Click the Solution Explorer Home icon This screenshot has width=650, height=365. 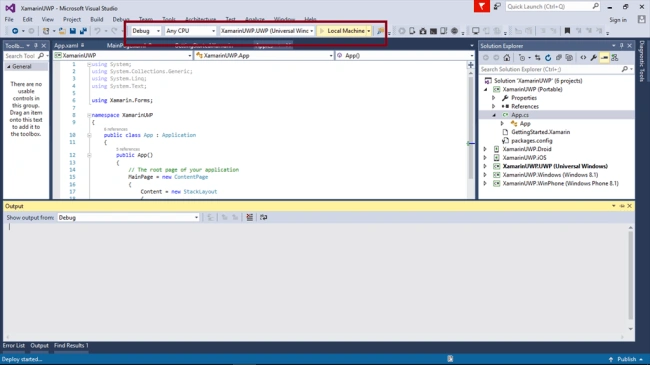click(507, 58)
